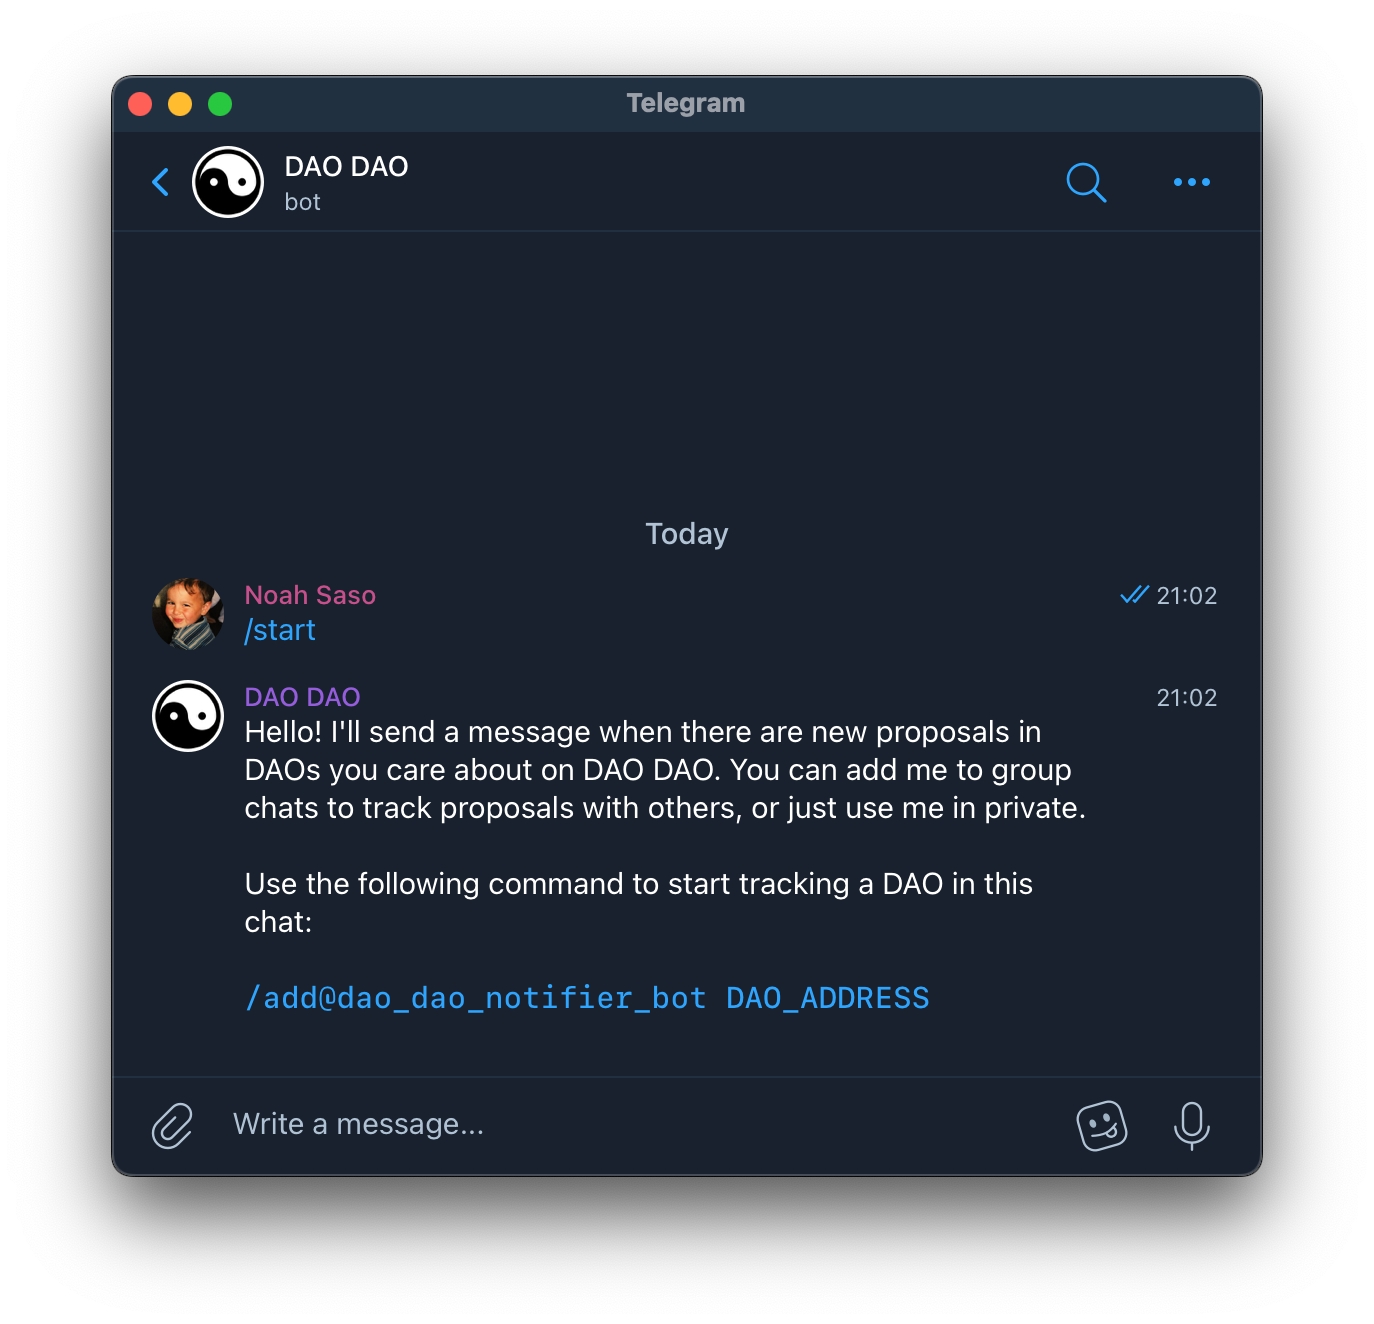Click the DAO DAO sender name in chat
This screenshot has width=1374, height=1324.
click(302, 697)
